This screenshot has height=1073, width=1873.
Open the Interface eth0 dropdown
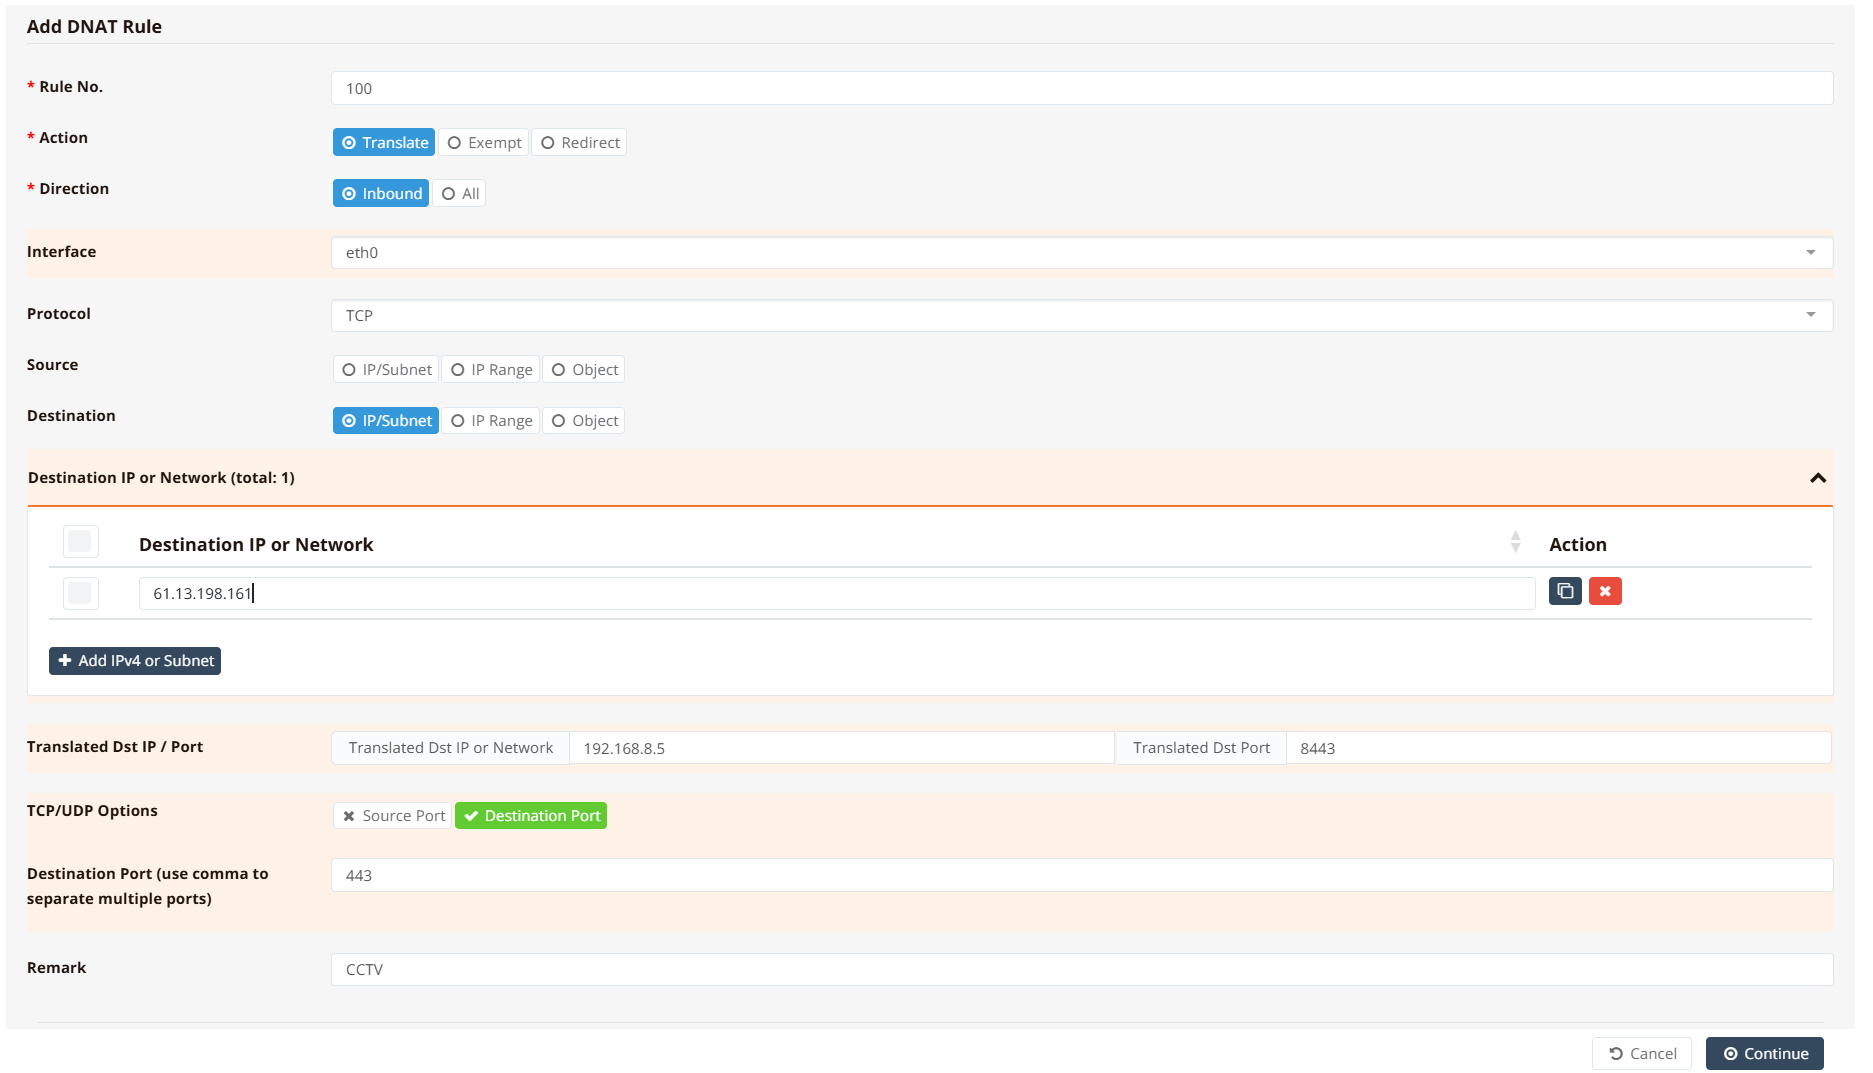[1081, 253]
